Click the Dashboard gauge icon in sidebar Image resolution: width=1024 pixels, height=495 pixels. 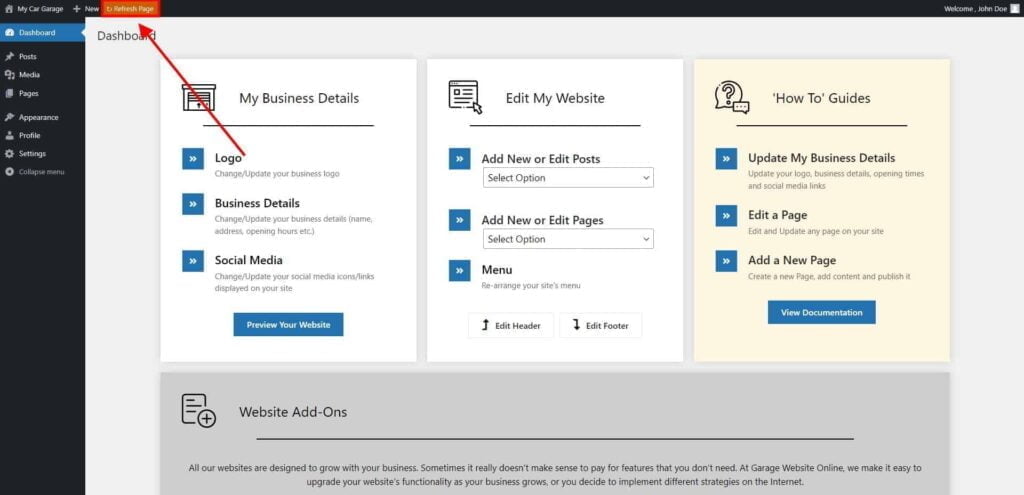9,33
